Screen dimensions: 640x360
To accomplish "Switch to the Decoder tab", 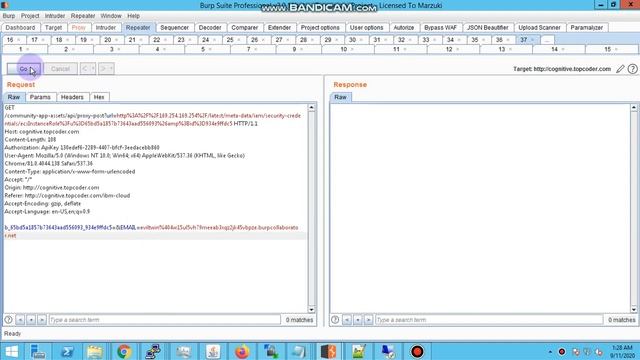I will point(210,27).
